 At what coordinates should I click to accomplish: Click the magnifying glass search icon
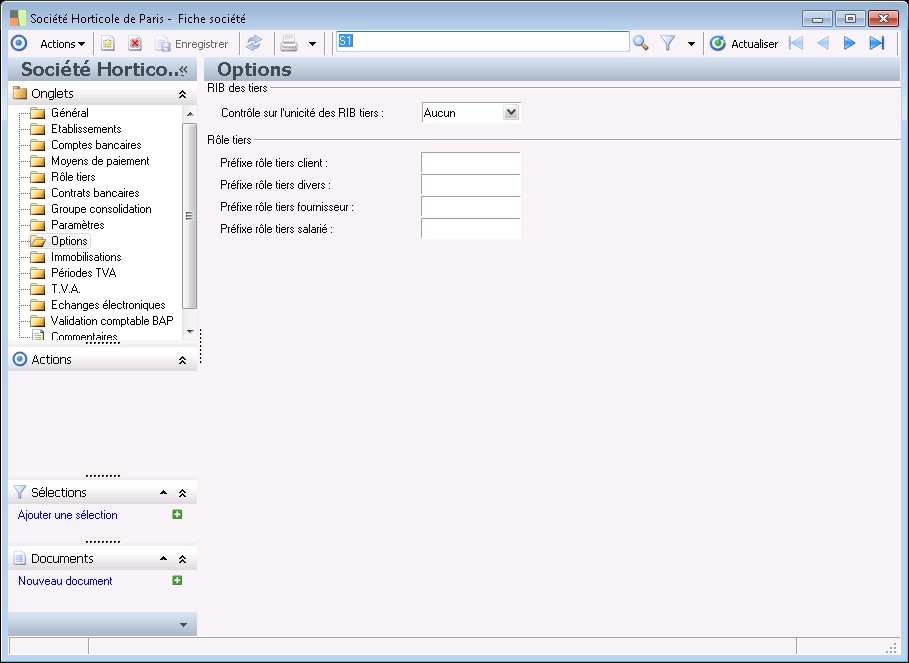641,43
